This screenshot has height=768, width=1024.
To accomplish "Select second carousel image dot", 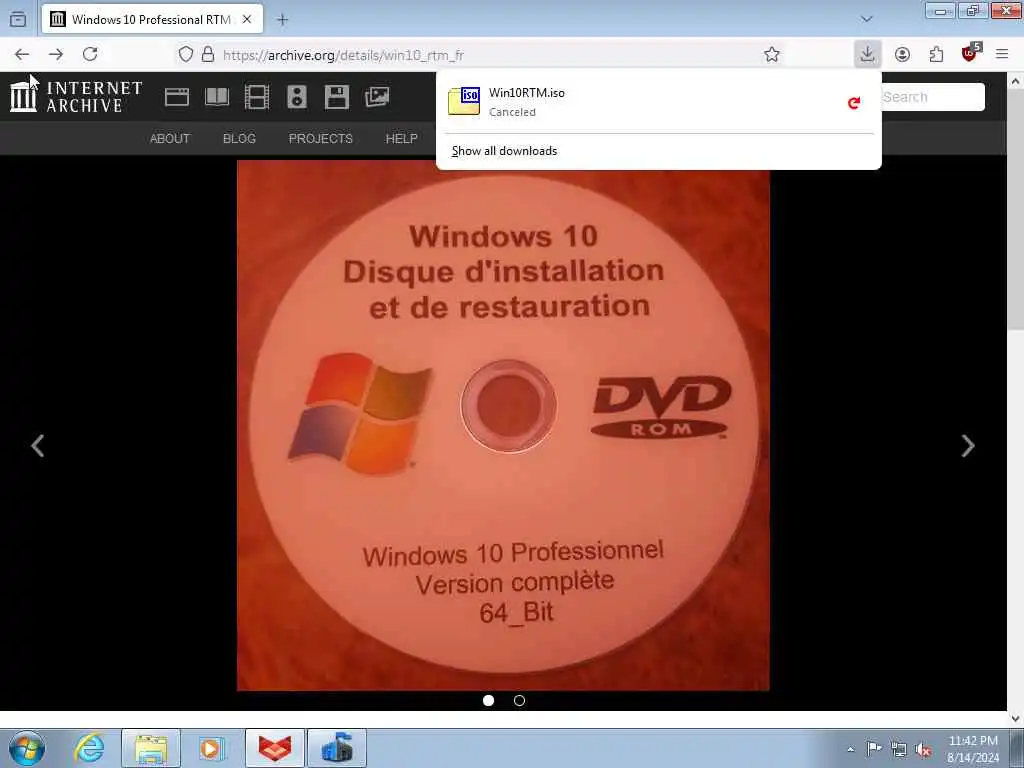I will pyautogui.click(x=519, y=700).
